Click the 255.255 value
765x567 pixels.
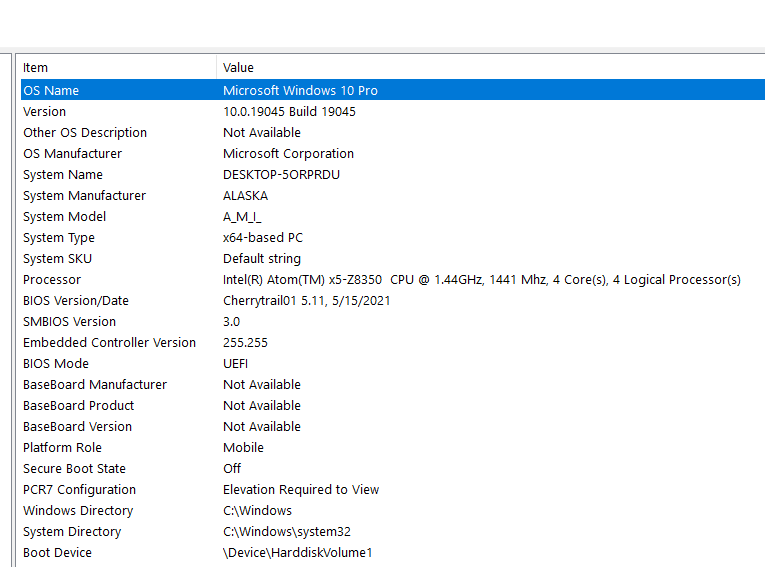pyautogui.click(x=245, y=342)
